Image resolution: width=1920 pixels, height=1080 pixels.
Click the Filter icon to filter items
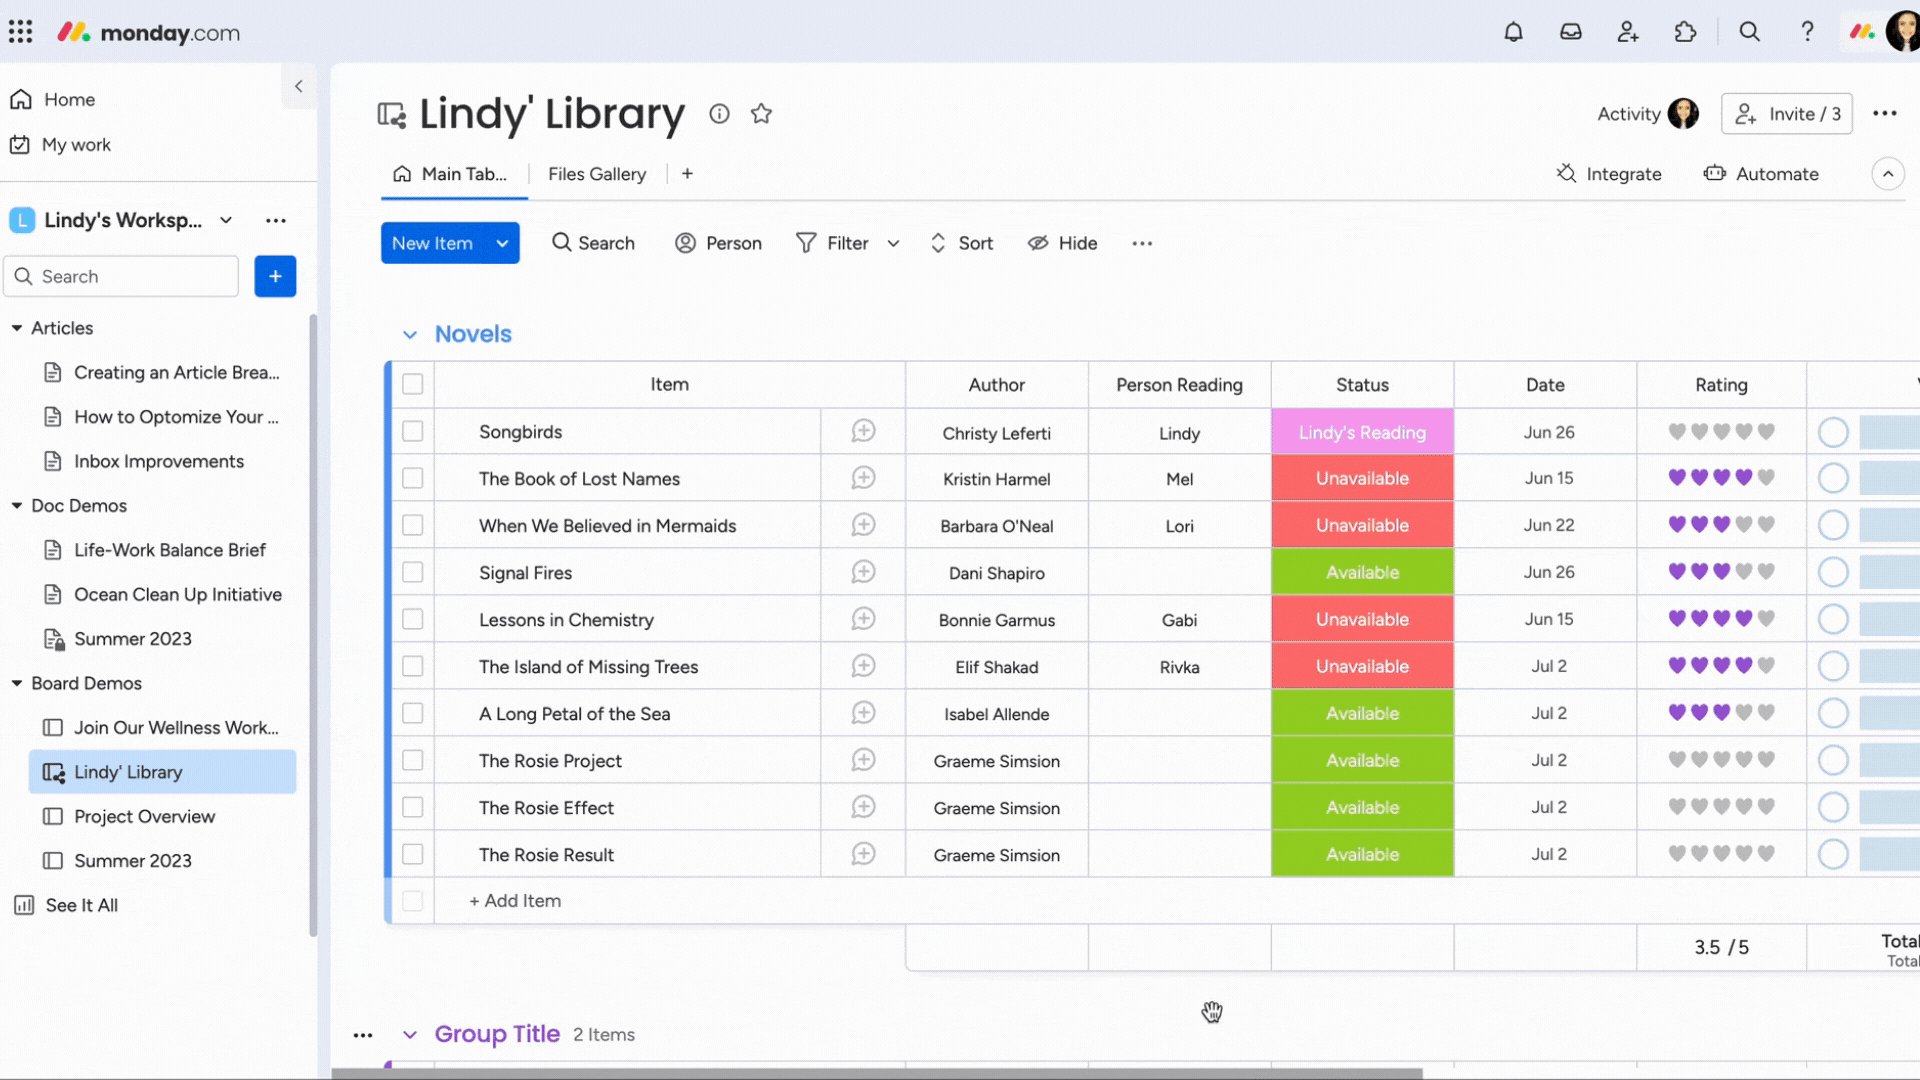806,243
